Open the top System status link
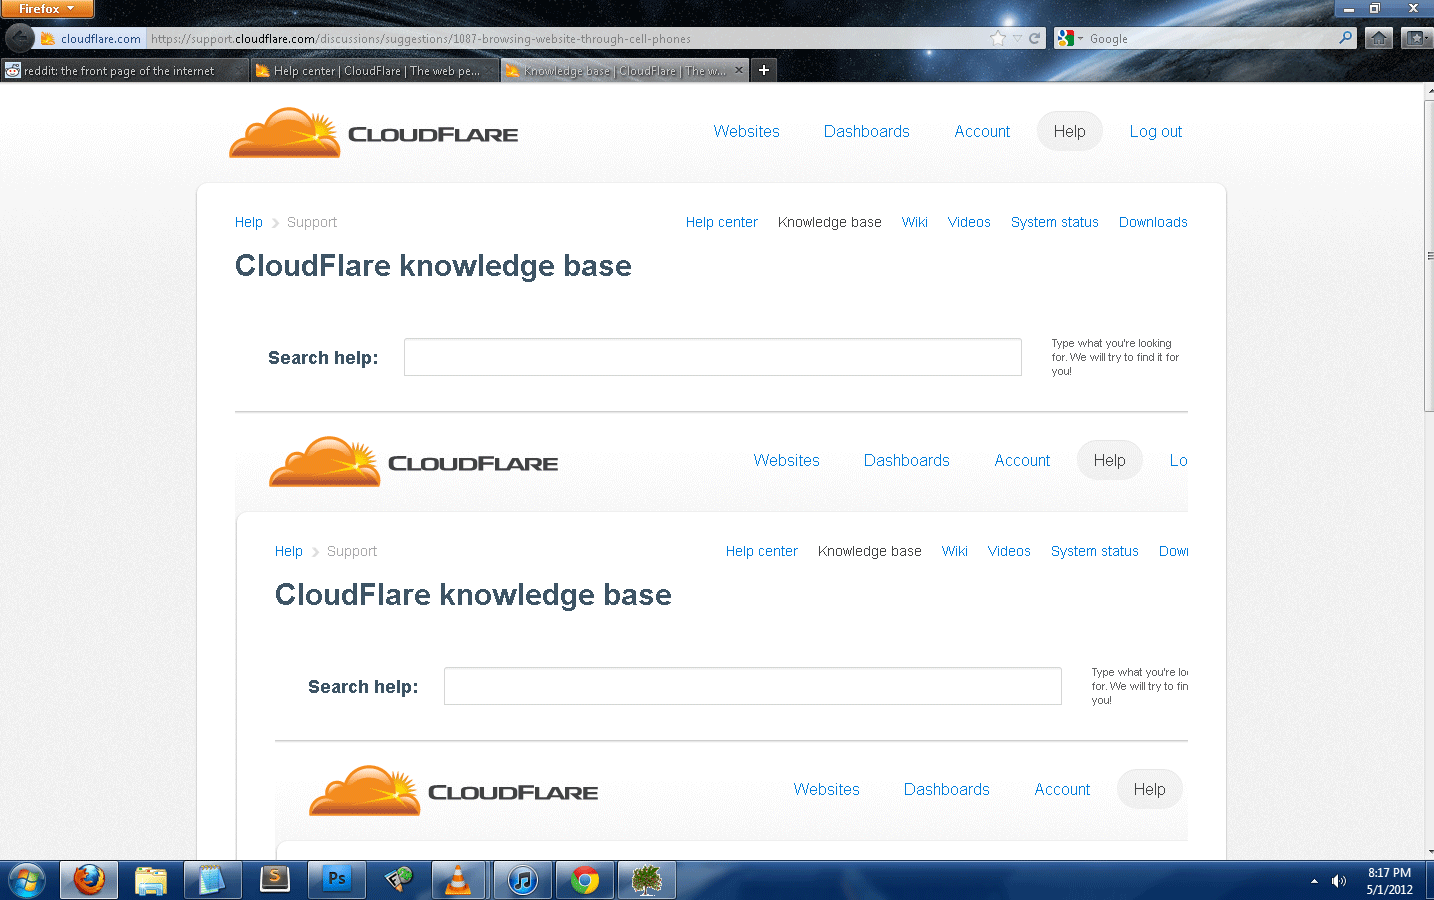This screenshot has width=1434, height=900. tap(1055, 222)
